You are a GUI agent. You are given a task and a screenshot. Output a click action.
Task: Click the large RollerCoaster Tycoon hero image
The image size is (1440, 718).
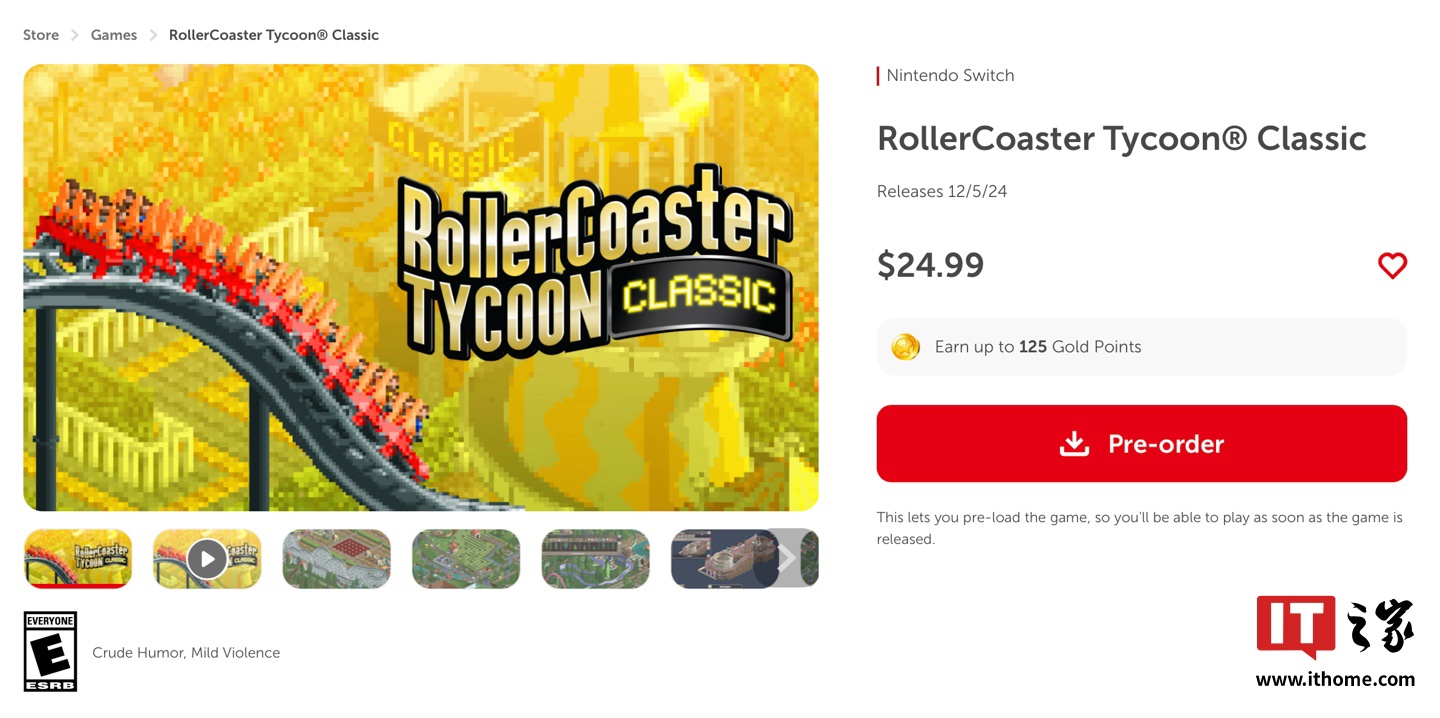pos(420,288)
